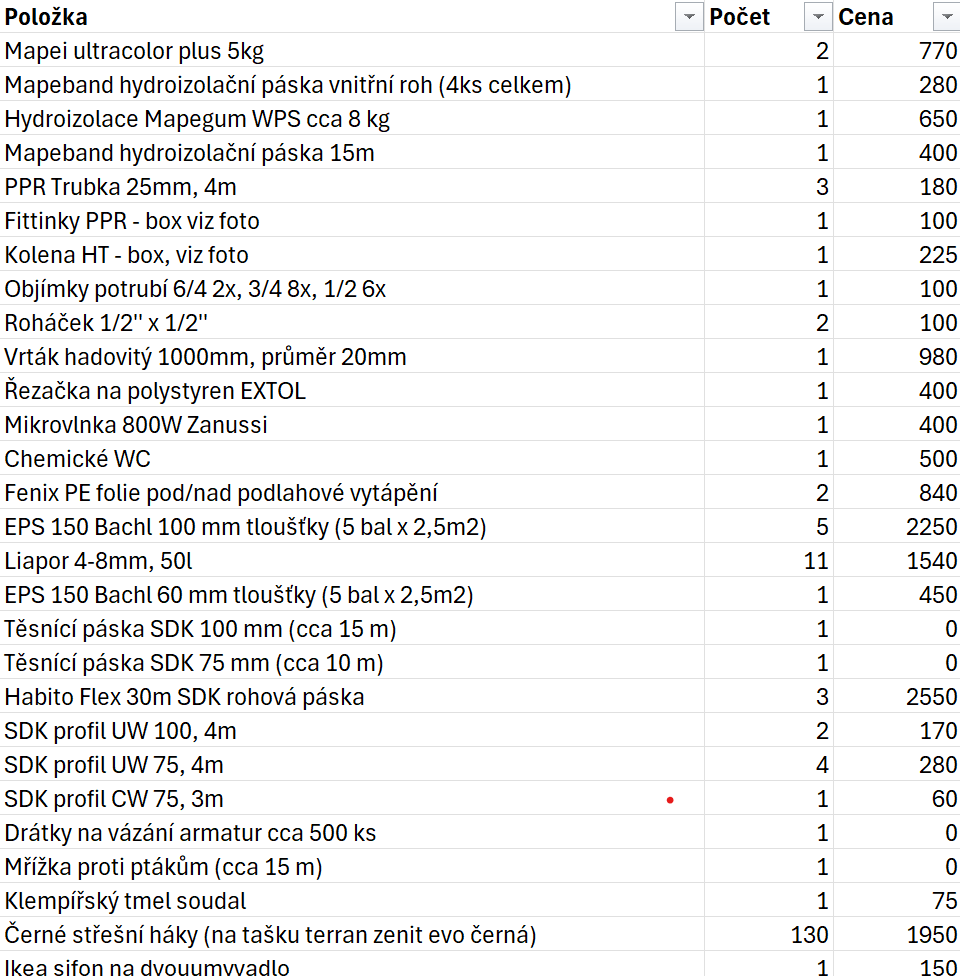This screenshot has width=960, height=976.
Task: Open the Cena column filter dropdown
Action: (x=946, y=17)
